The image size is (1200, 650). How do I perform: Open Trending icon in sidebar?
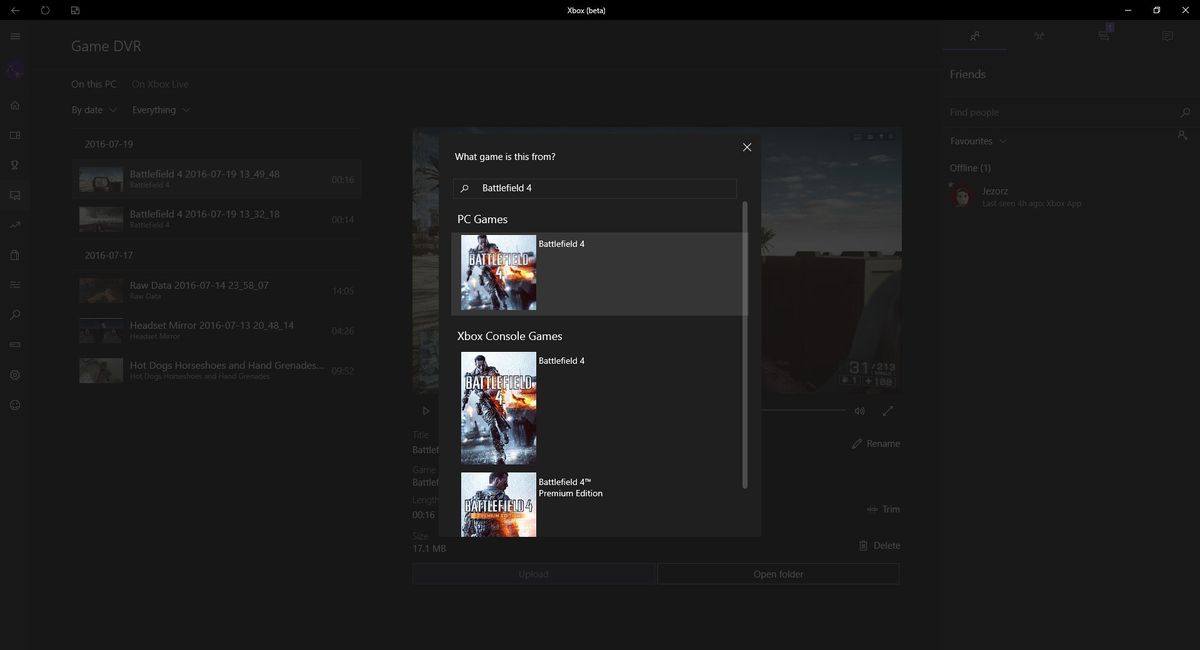(x=15, y=225)
